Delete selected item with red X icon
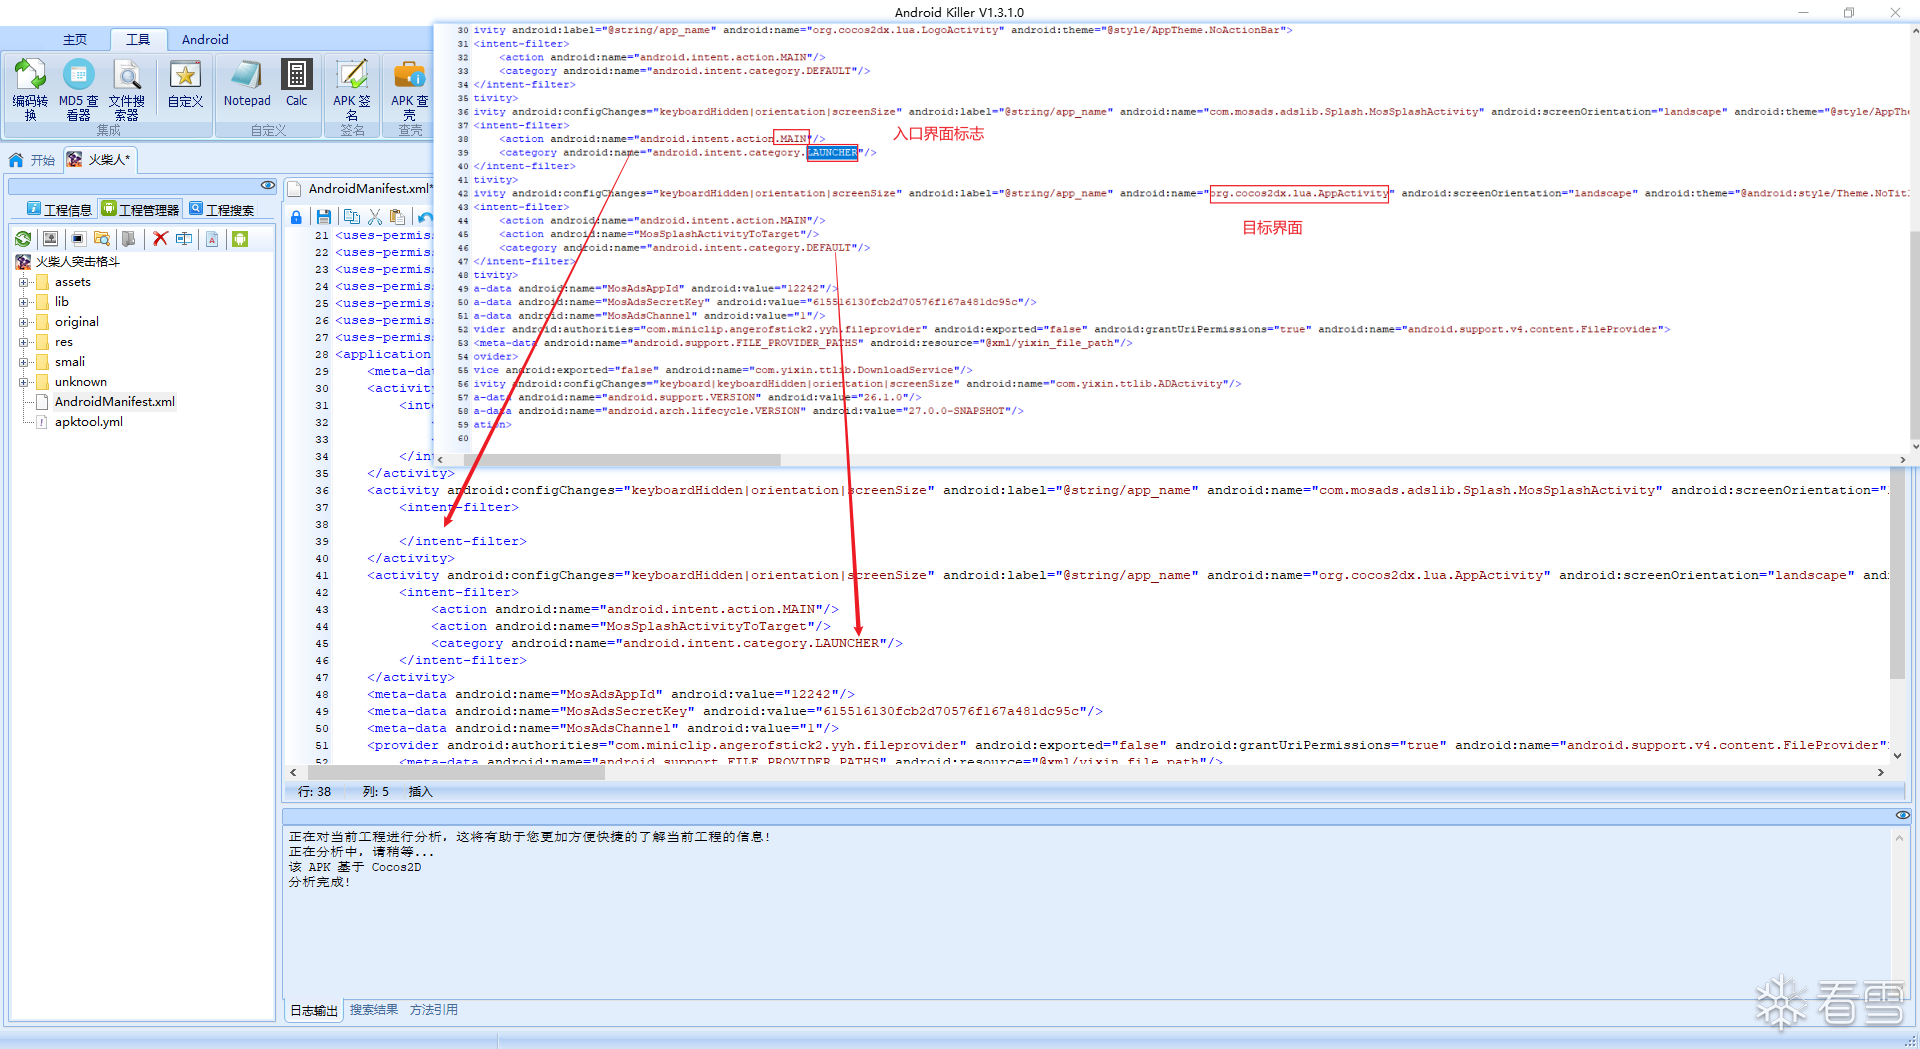This screenshot has width=1920, height=1049. pos(160,239)
